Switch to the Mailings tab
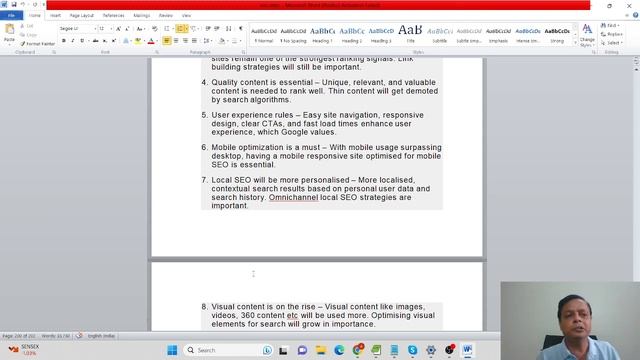Screen dimensions: 640x360 point(142,15)
